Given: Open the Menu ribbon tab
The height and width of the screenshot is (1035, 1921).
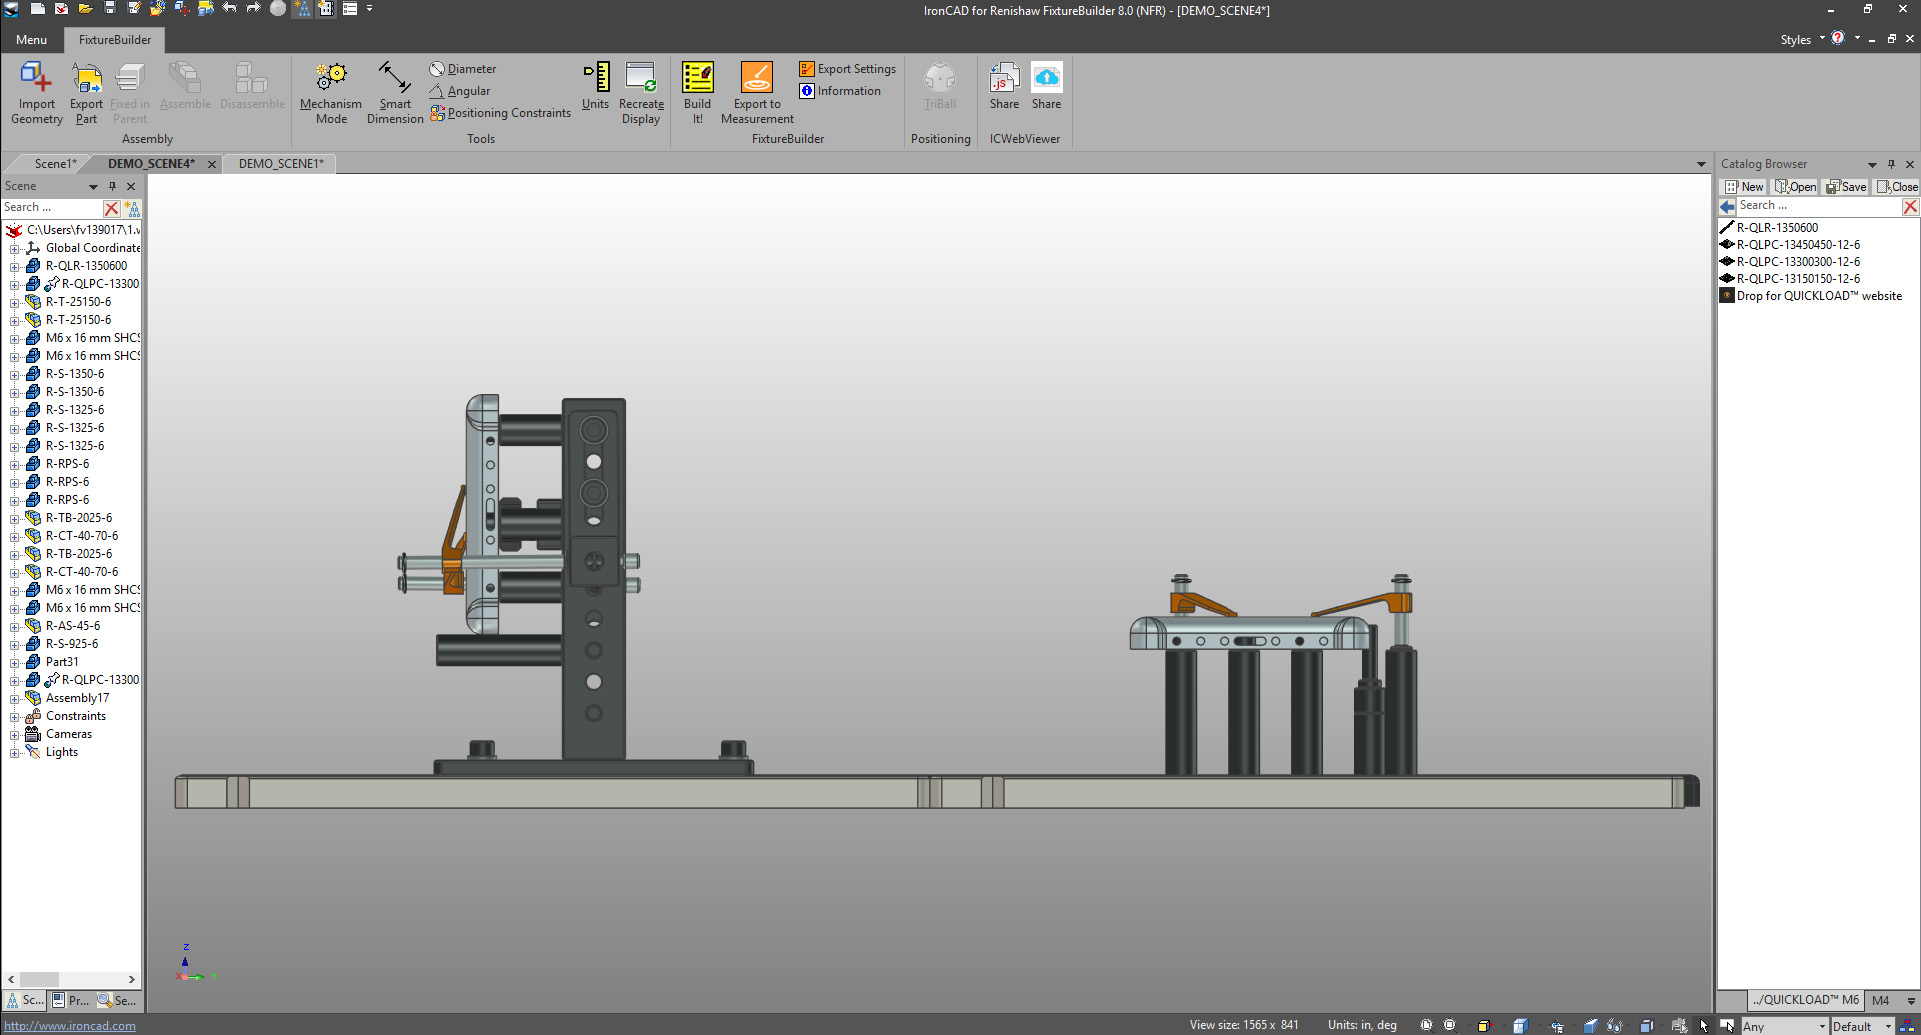Looking at the screenshot, I should (x=32, y=40).
